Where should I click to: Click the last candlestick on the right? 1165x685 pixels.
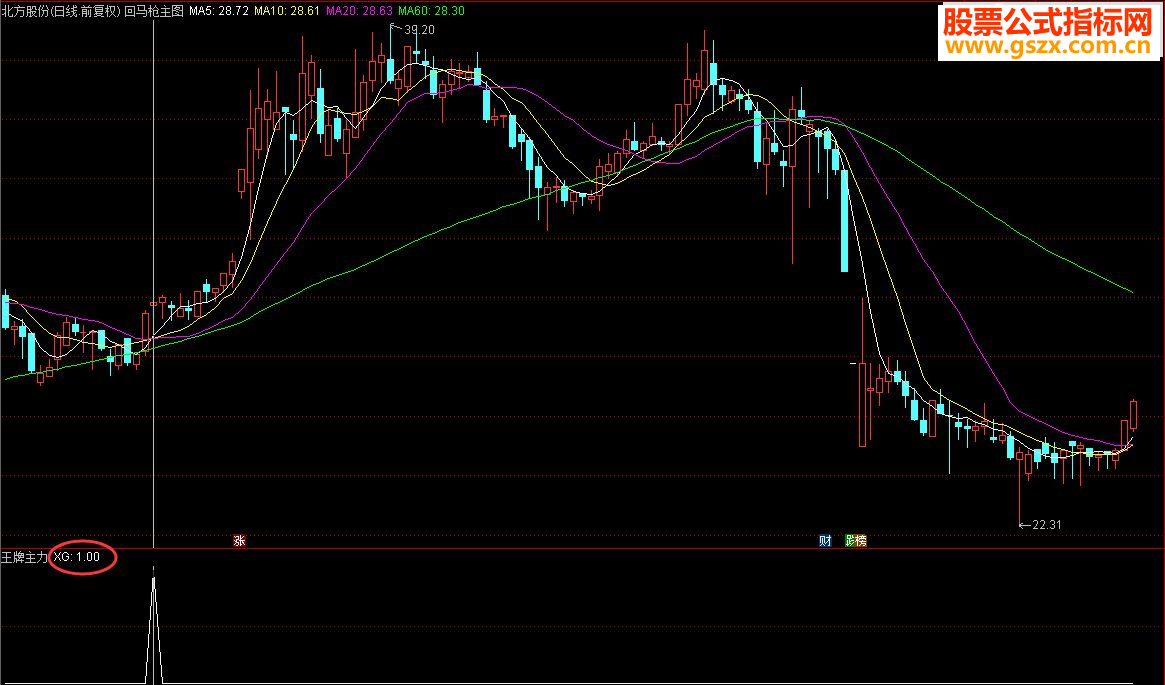point(1133,415)
